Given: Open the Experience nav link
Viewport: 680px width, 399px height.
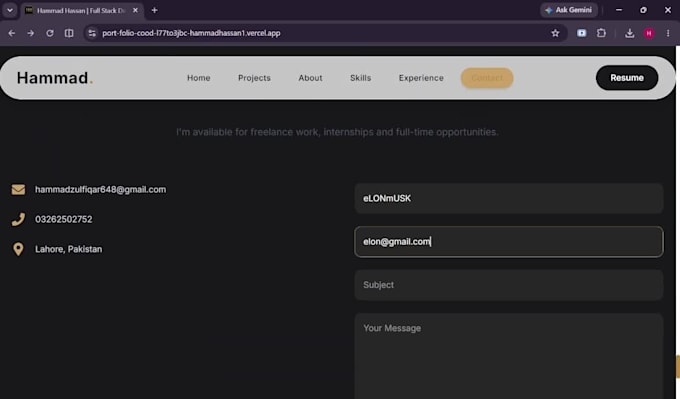Looking at the screenshot, I should 421,78.
